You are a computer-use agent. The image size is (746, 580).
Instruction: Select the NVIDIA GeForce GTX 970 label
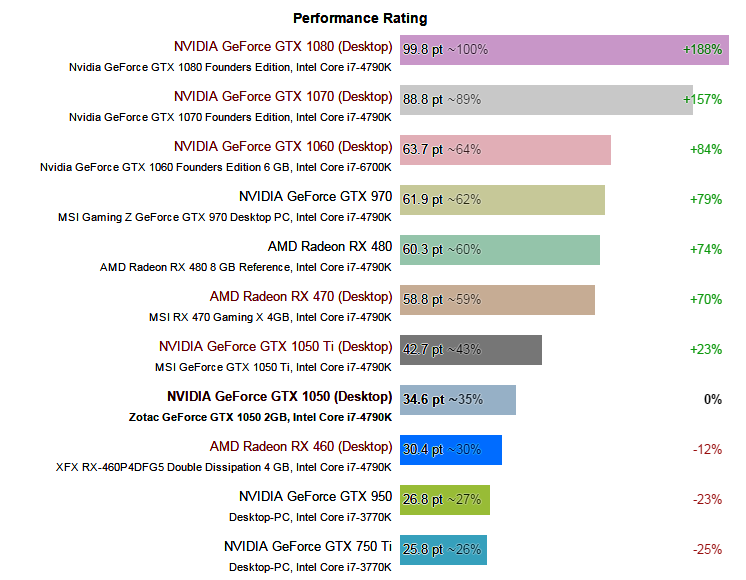point(315,197)
